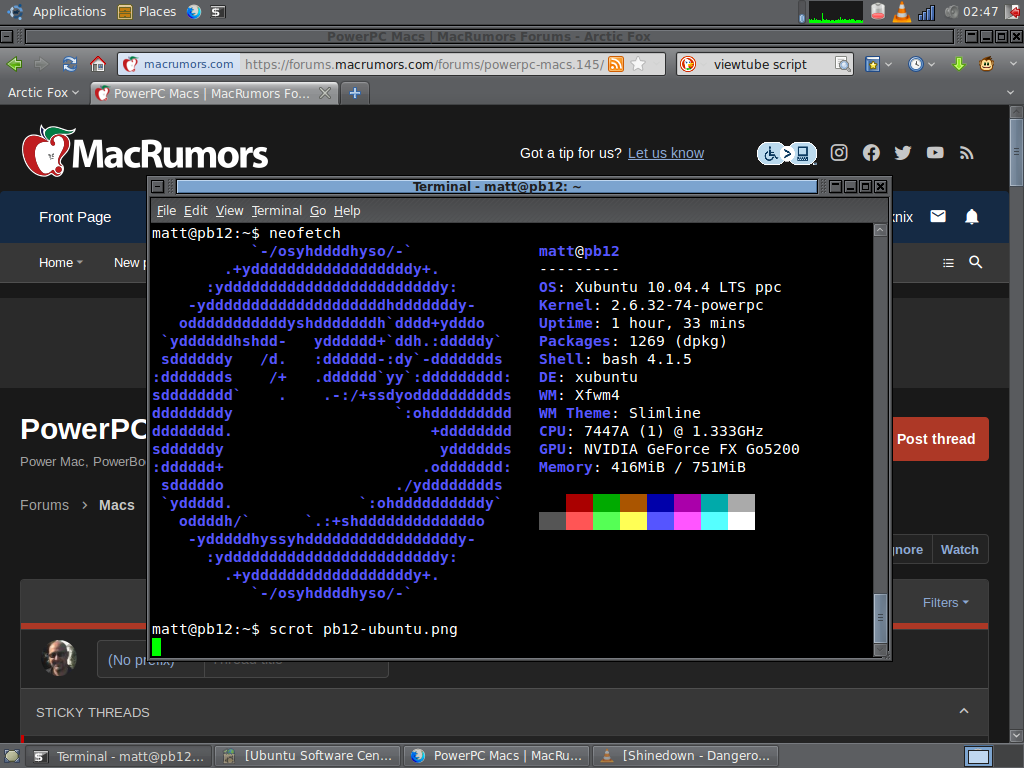This screenshot has height=768, width=1024.
Task: Open the terminal File menu
Action: coord(167,211)
